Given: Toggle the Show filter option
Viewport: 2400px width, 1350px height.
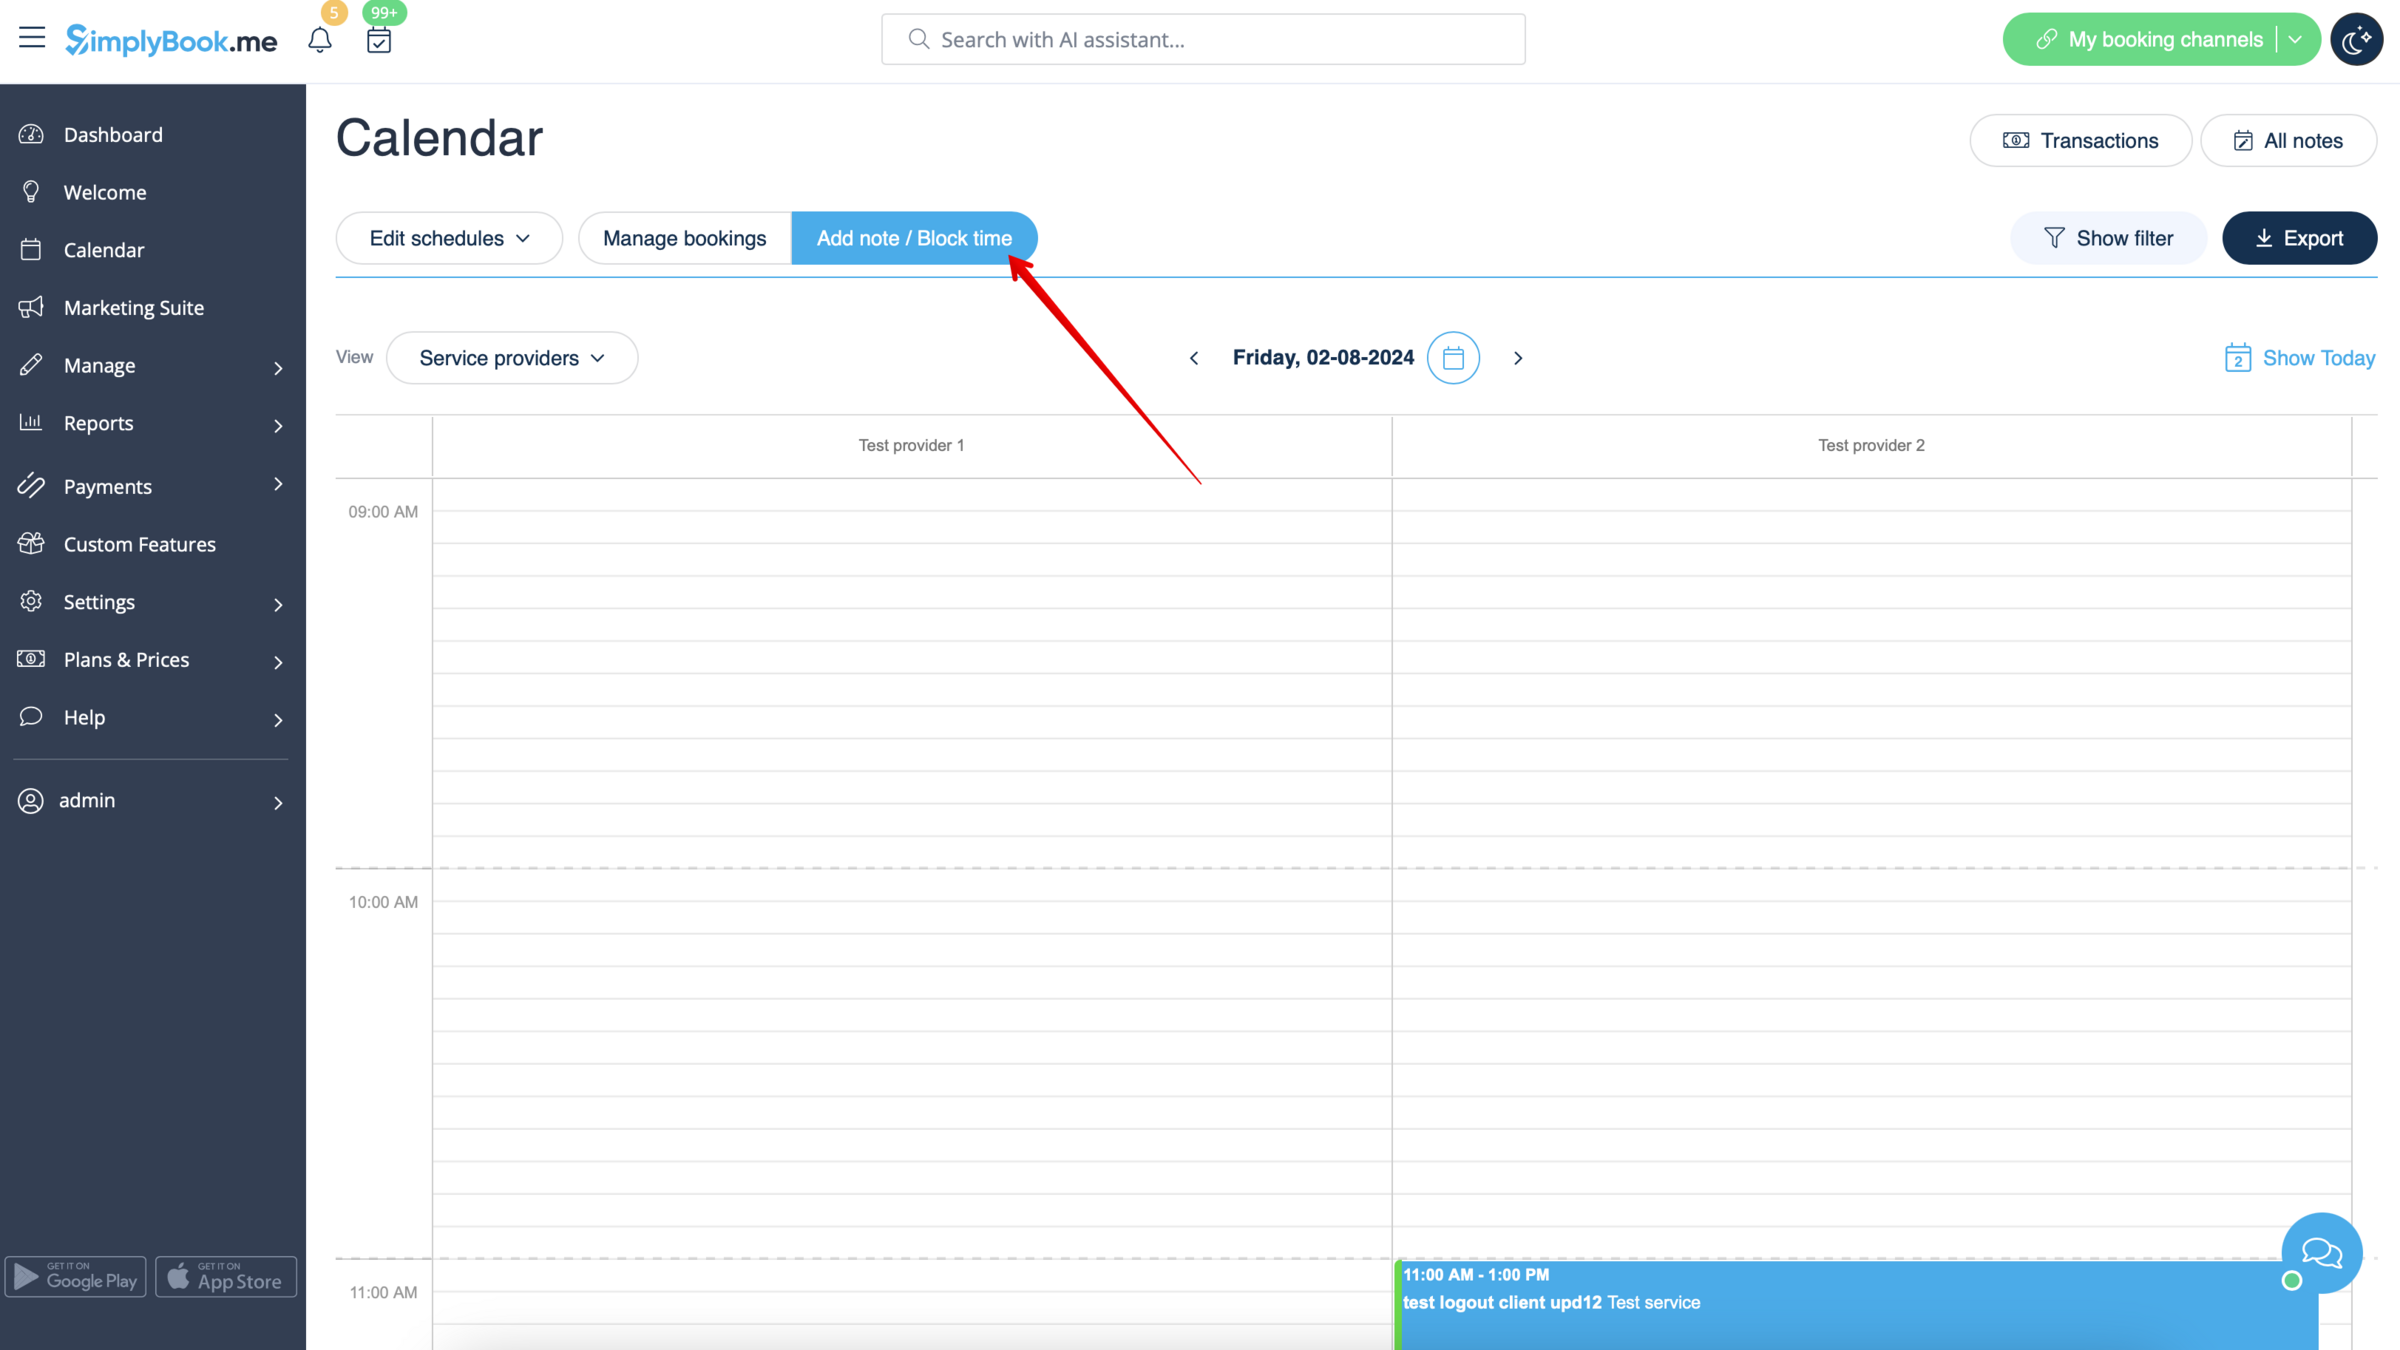Looking at the screenshot, I should pyautogui.click(x=2108, y=237).
